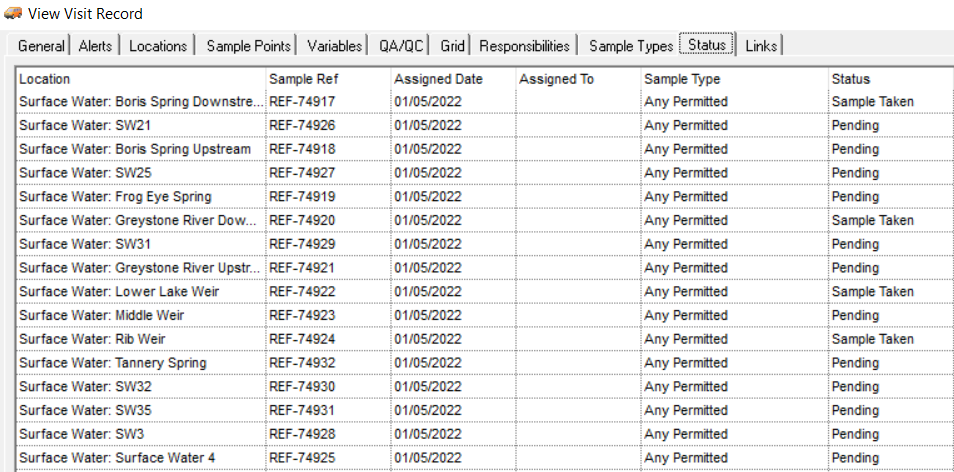Switch to the General tab
The height and width of the screenshot is (472, 954).
click(41, 46)
